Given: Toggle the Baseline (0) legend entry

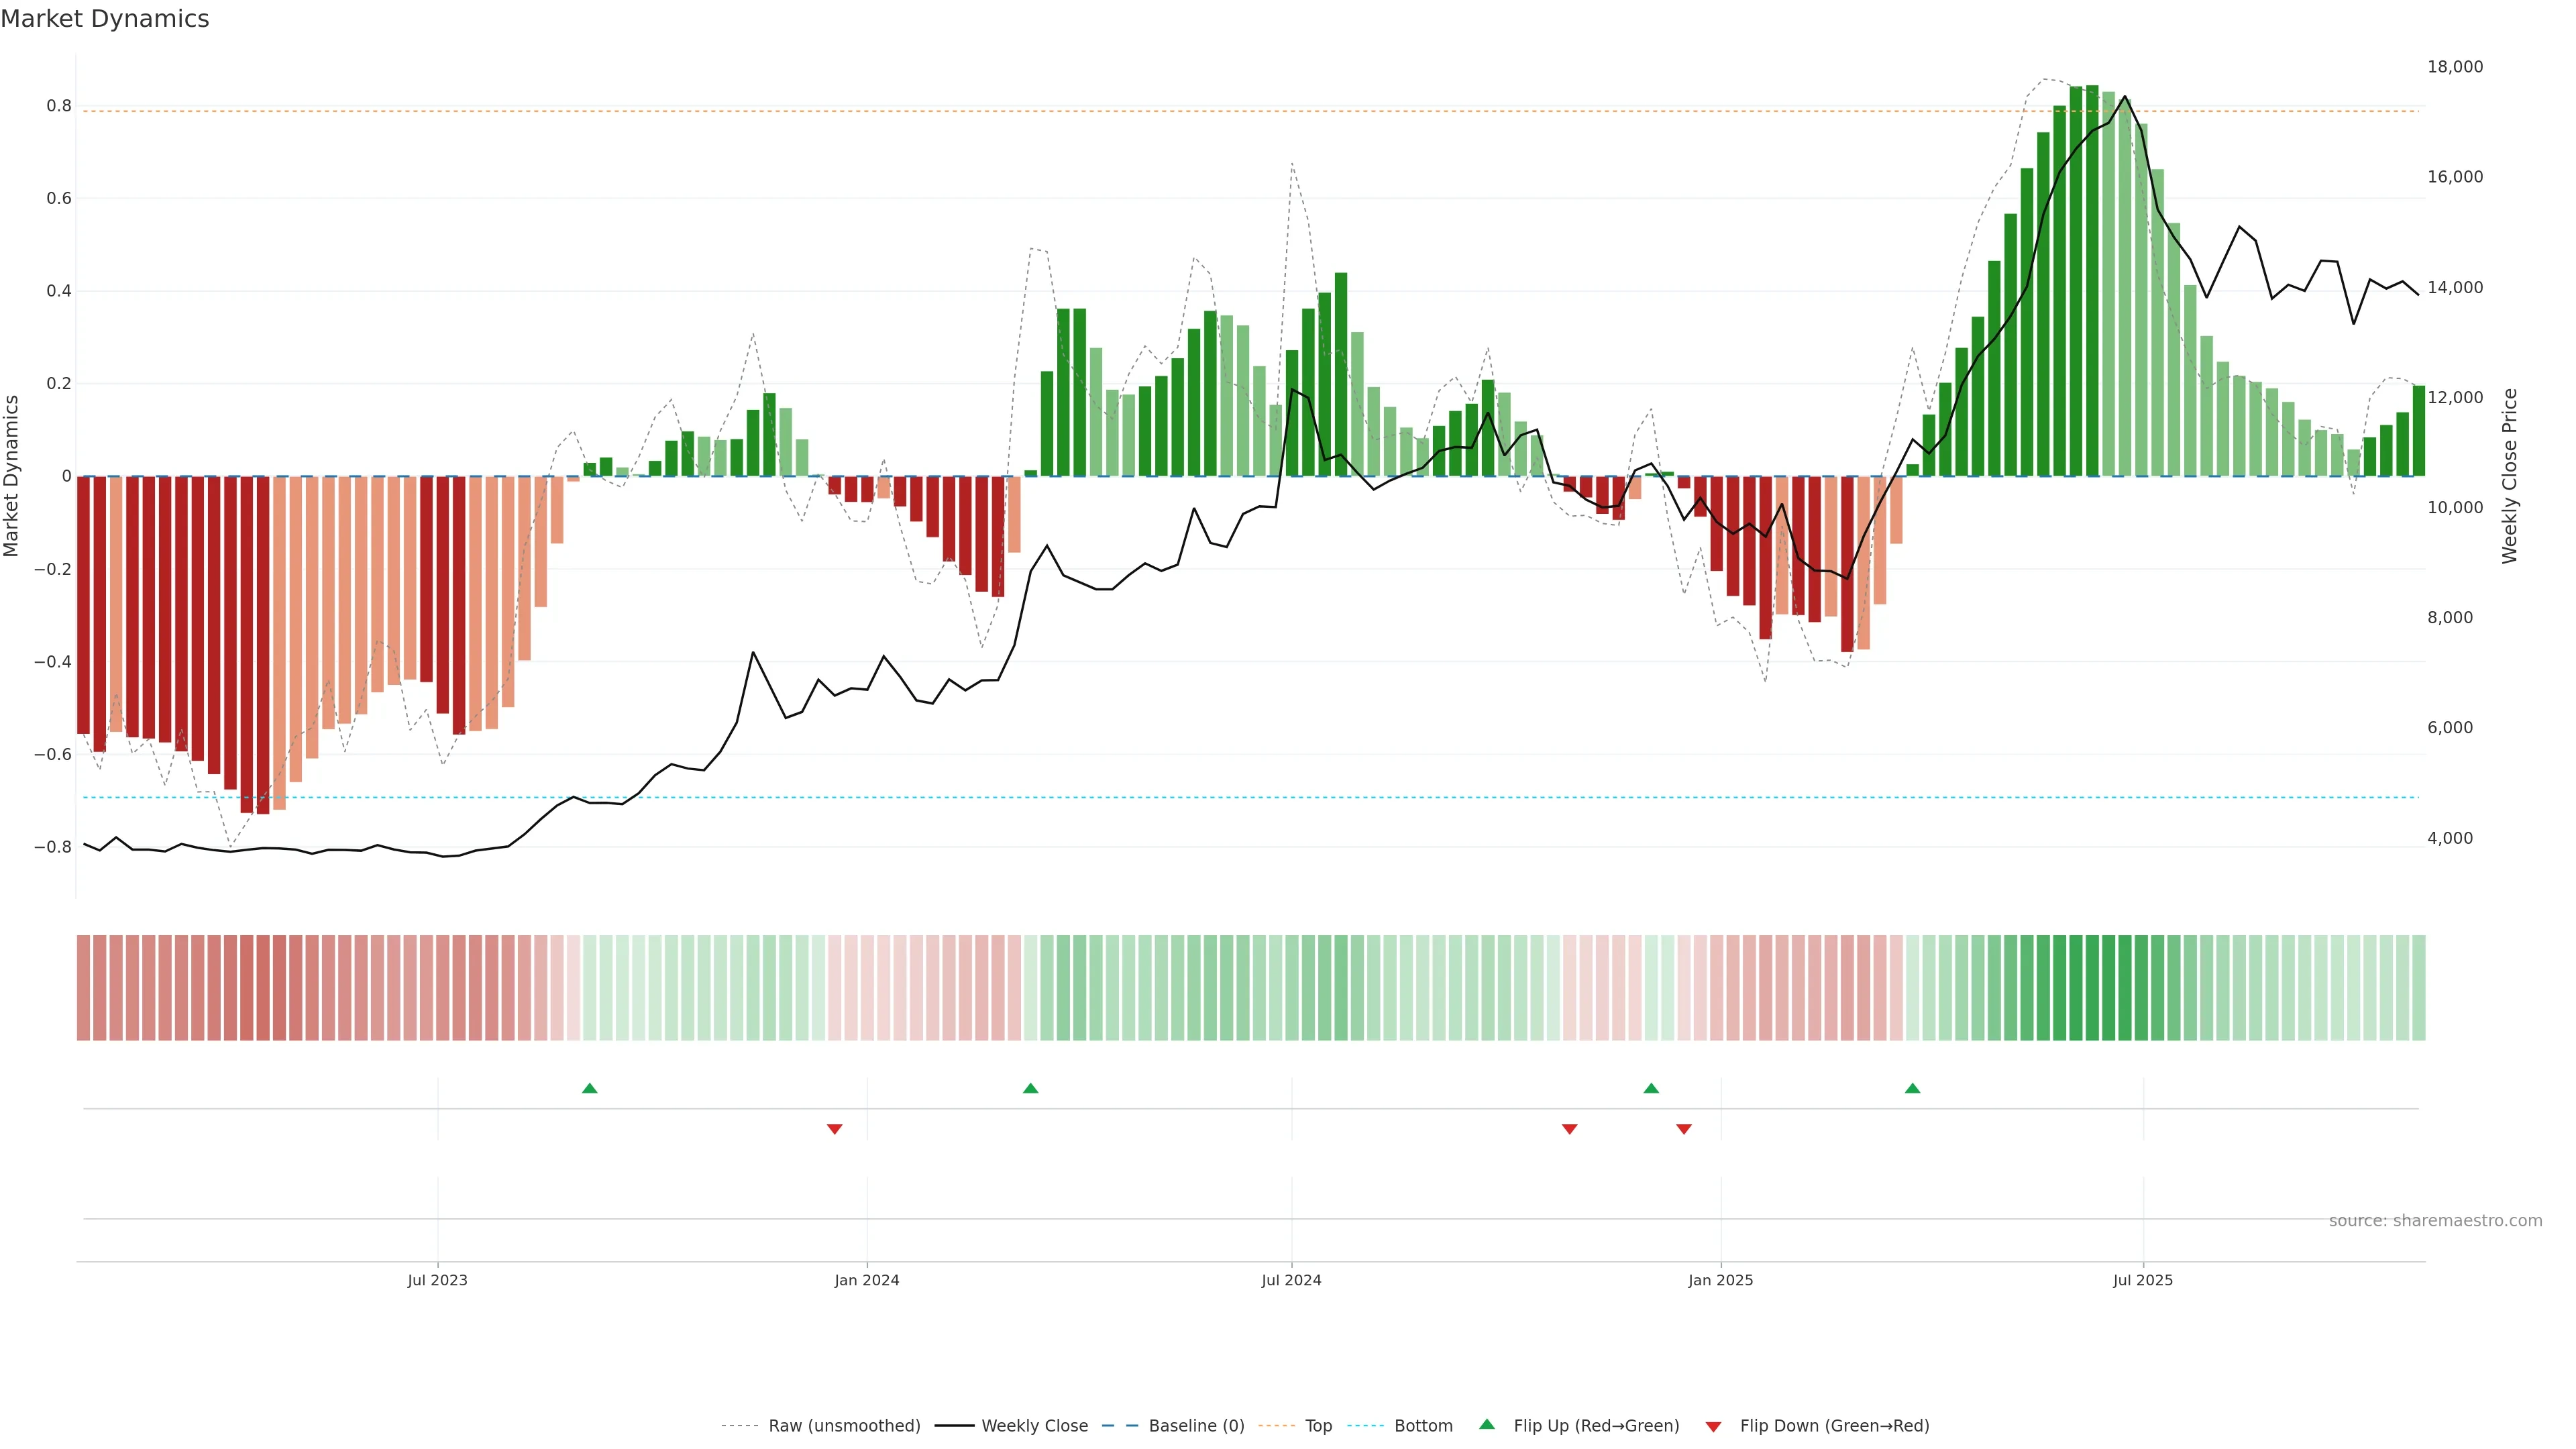Looking at the screenshot, I should (x=1196, y=1426).
